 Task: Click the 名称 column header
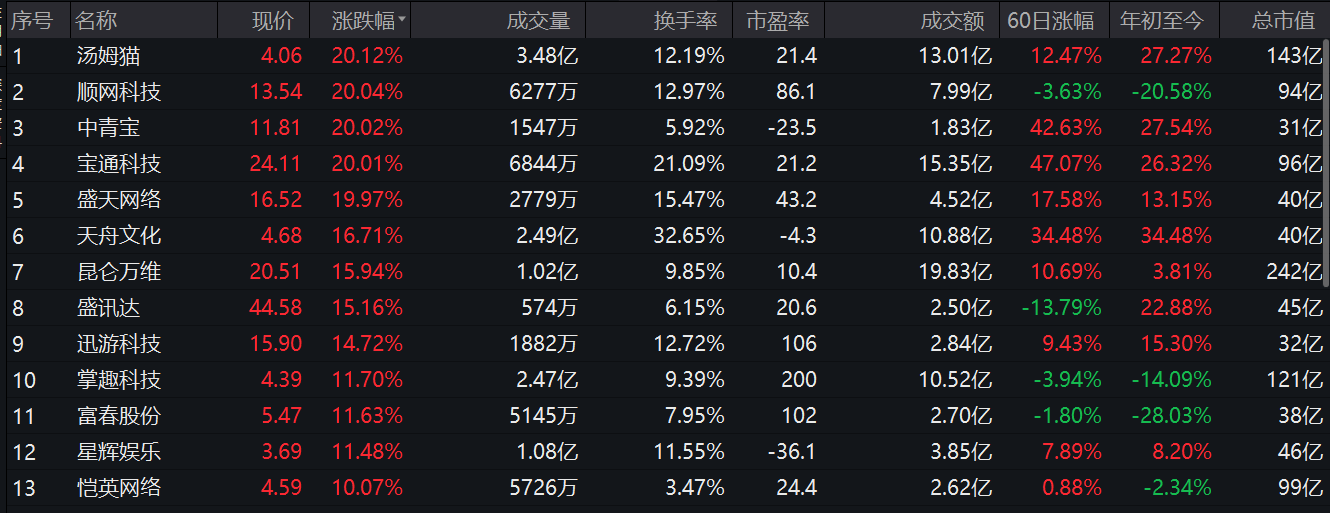96,20
